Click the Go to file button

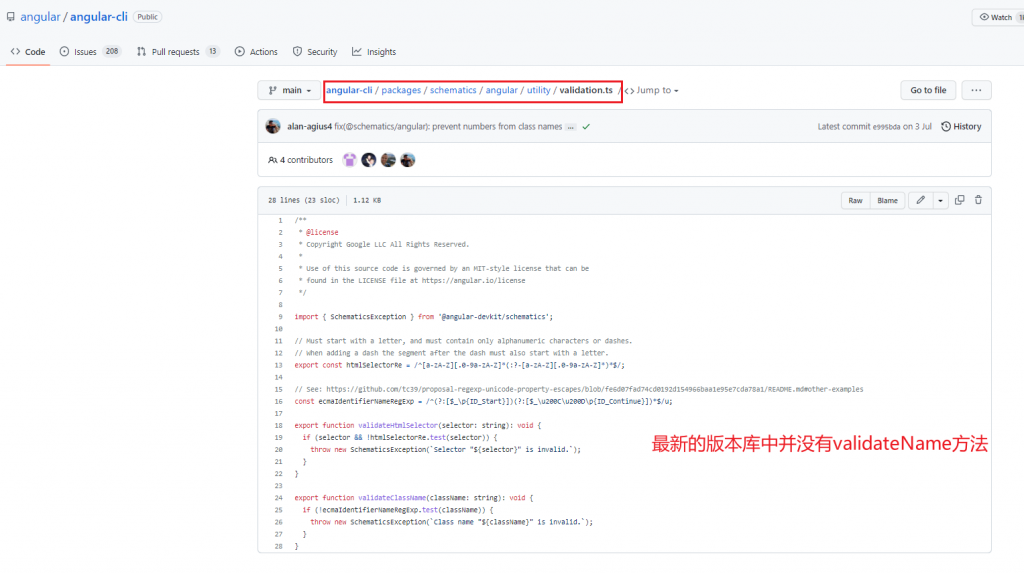(928, 90)
